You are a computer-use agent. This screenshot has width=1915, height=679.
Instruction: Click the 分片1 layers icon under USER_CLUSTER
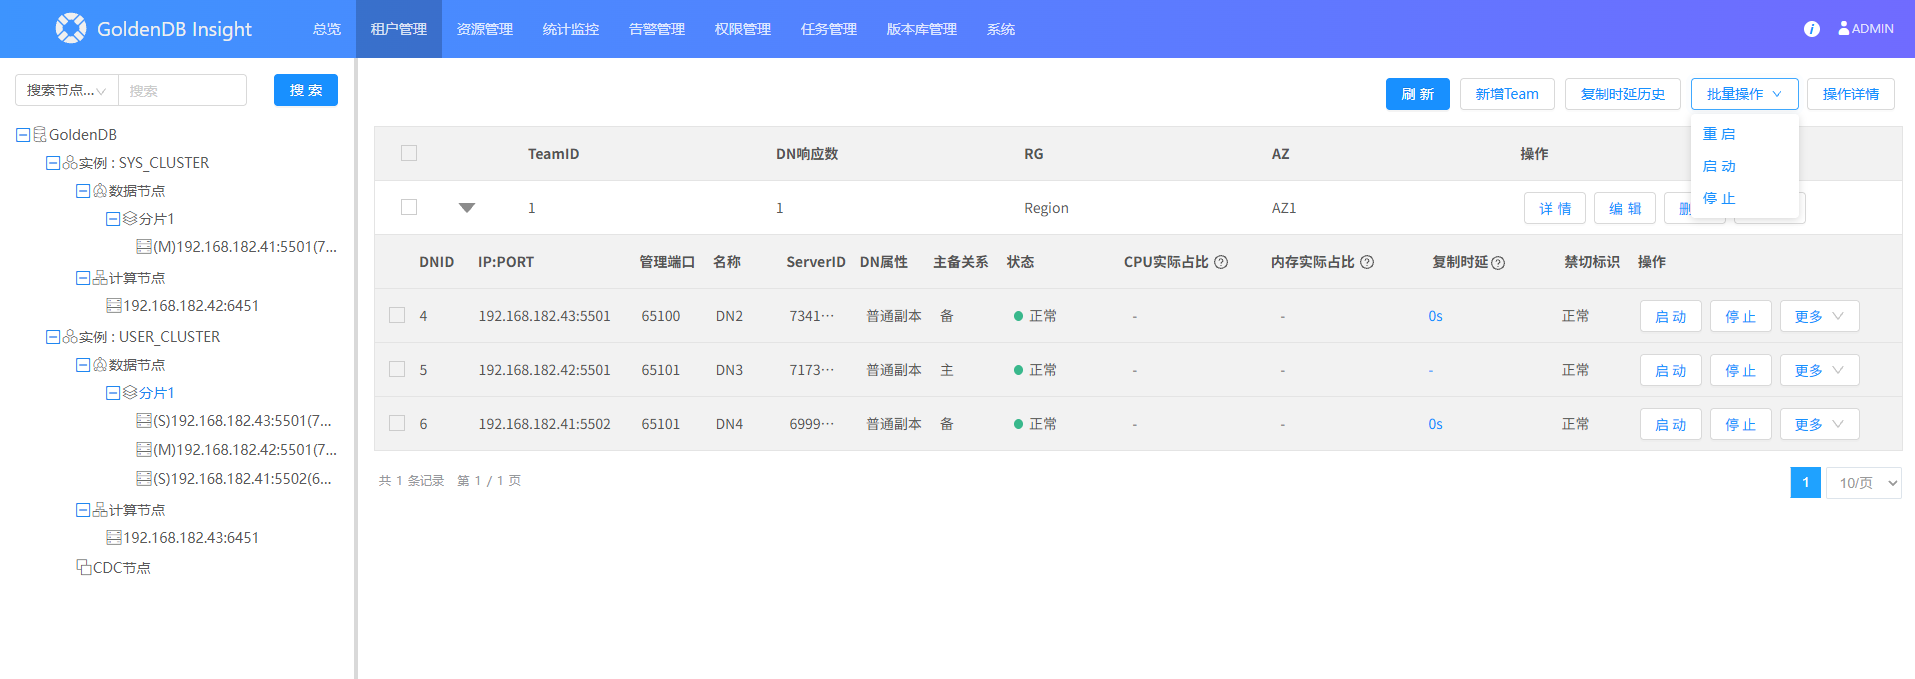pos(130,393)
